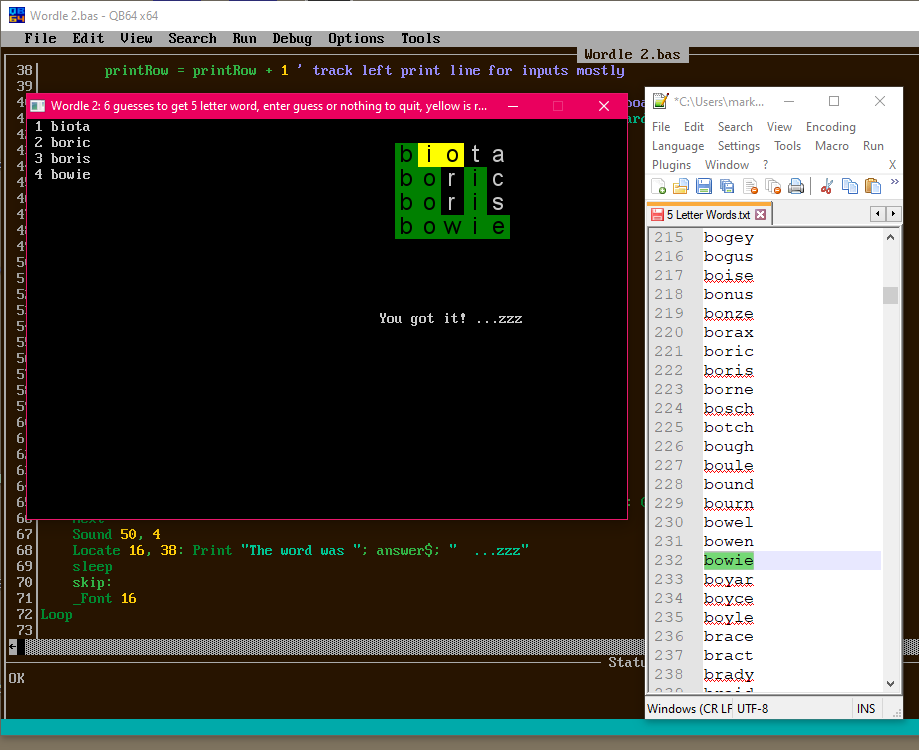Click the UTF-8 encoding in status bar
The height and width of the screenshot is (750, 919).
753,708
